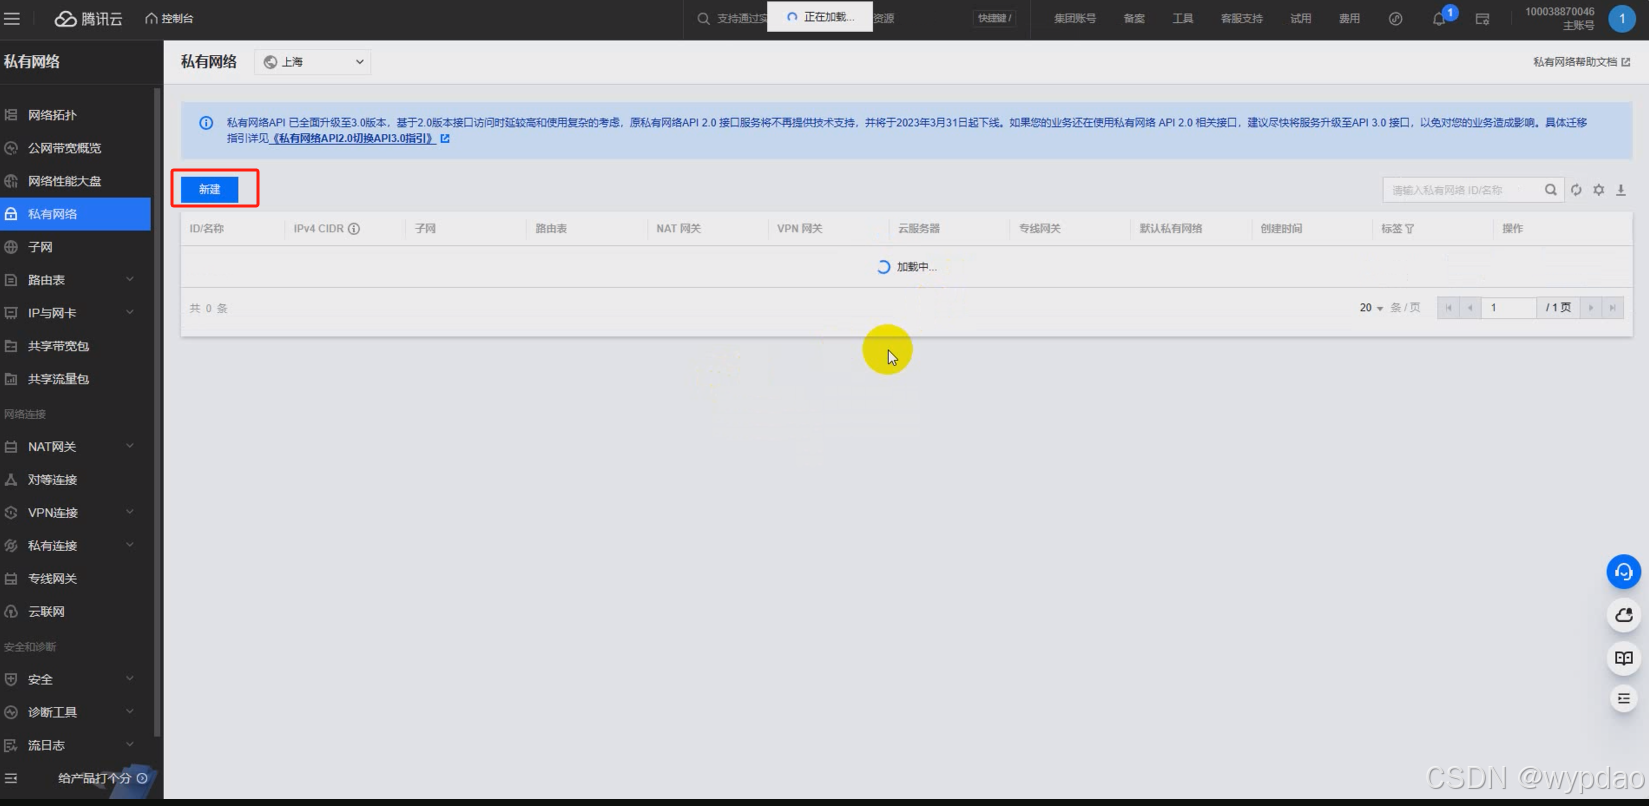The height and width of the screenshot is (806, 1649).
Task: Open notifications bell icon
Action: [1439, 19]
